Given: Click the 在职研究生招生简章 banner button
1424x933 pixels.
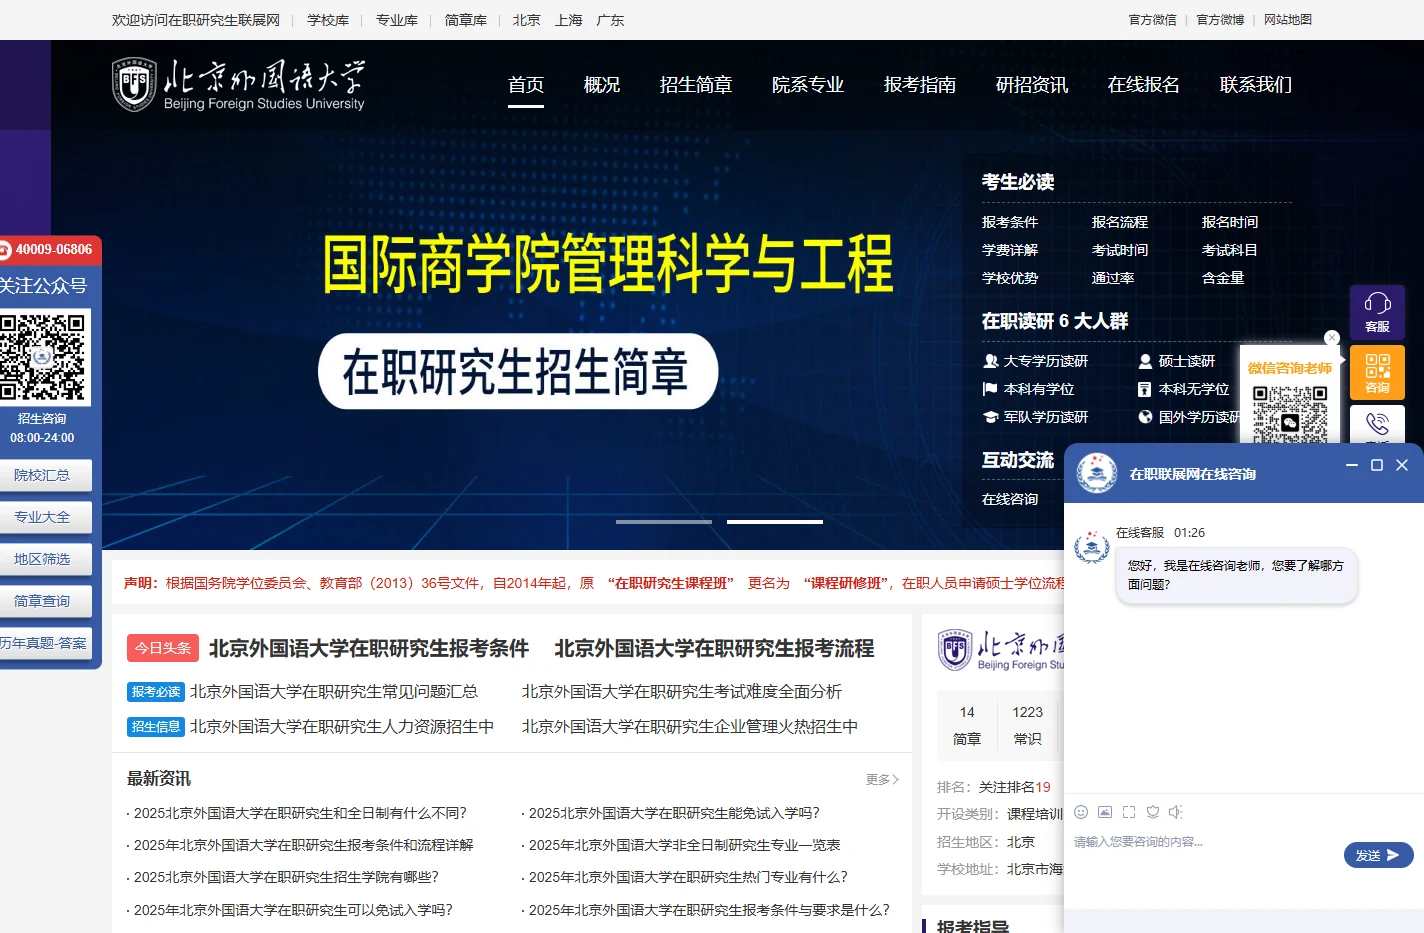Looking at the screenshot, I should pos(518,371).
